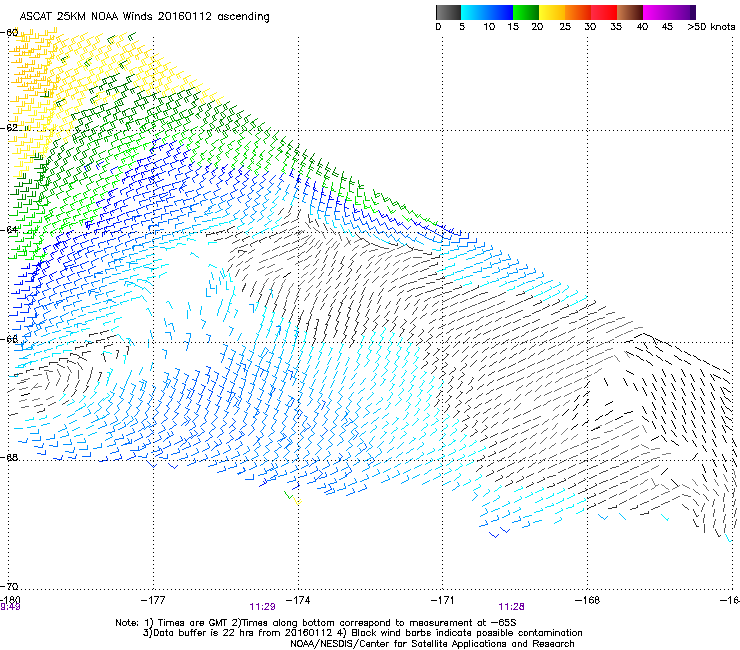This screenshot has width=740, height=650.
Task: Click the title "ASCAT 25KM NOAA Winds 20160112 ascending"
Action: (x=144, y=17)
